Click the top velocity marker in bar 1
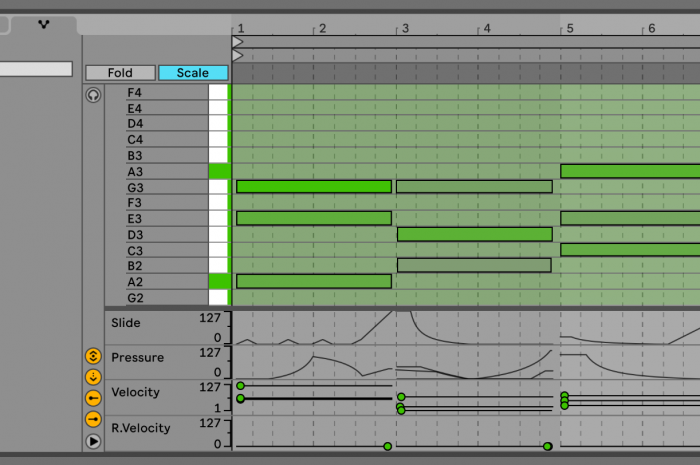Viewport: 700px width, 465px height. pos(241,386)
